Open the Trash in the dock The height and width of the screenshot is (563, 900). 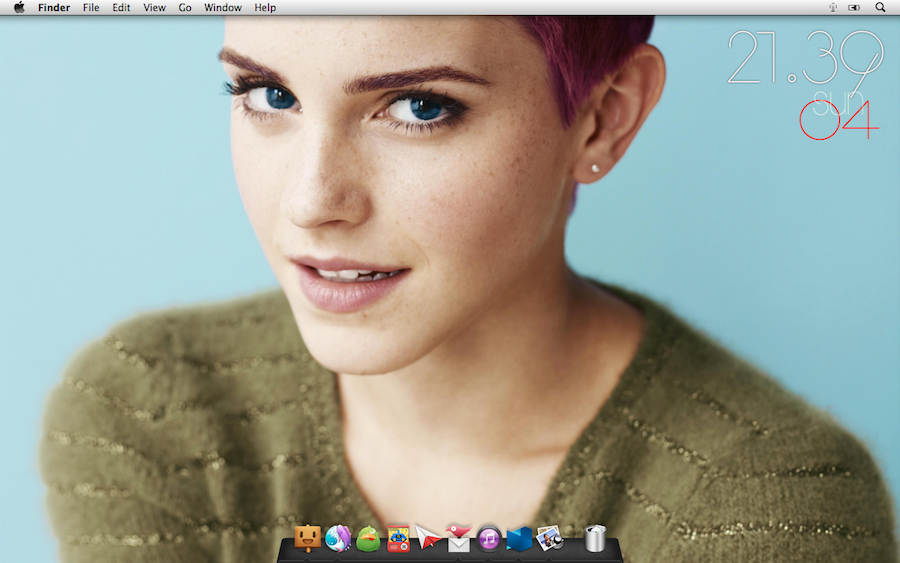(x=595, y=538)
